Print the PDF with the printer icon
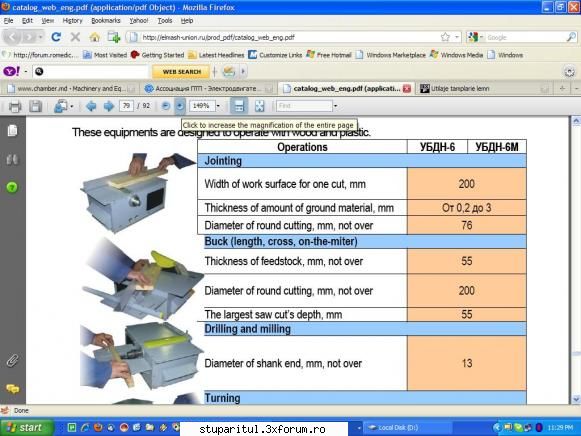 (x=15, y=107)
